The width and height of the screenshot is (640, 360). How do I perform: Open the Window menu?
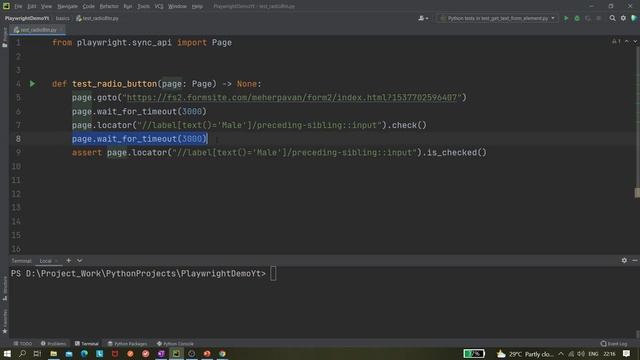(178, 6)
